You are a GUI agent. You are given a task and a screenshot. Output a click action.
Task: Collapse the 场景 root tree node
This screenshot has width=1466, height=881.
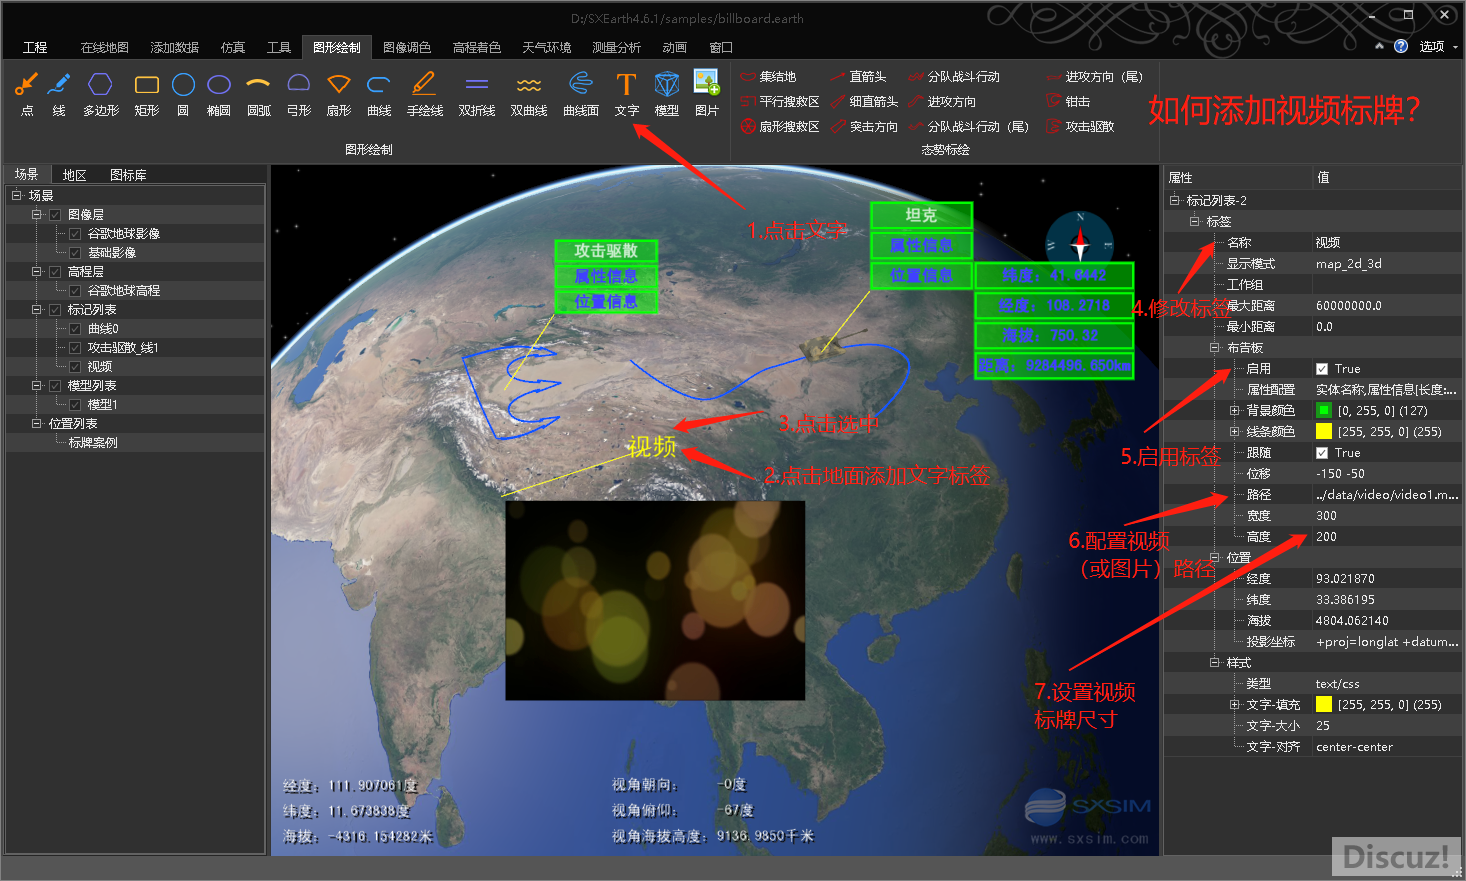(x=17, y=196)
